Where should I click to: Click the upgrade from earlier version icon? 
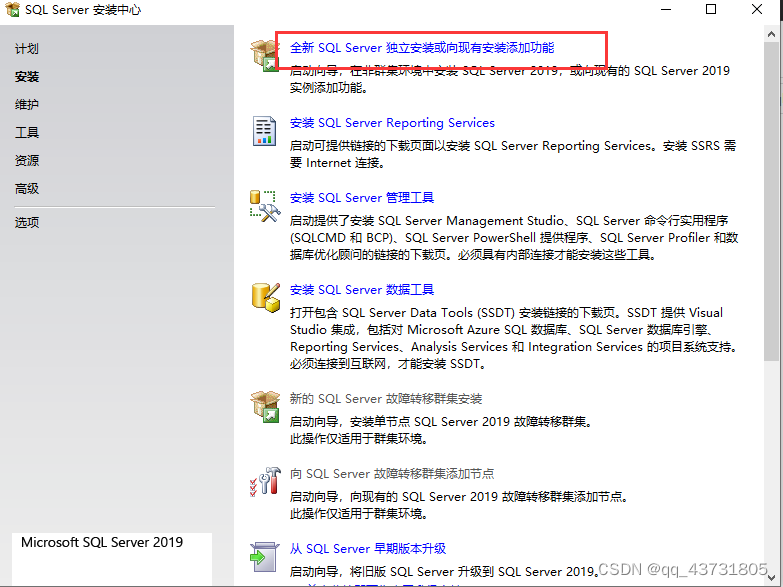[265, 557]
